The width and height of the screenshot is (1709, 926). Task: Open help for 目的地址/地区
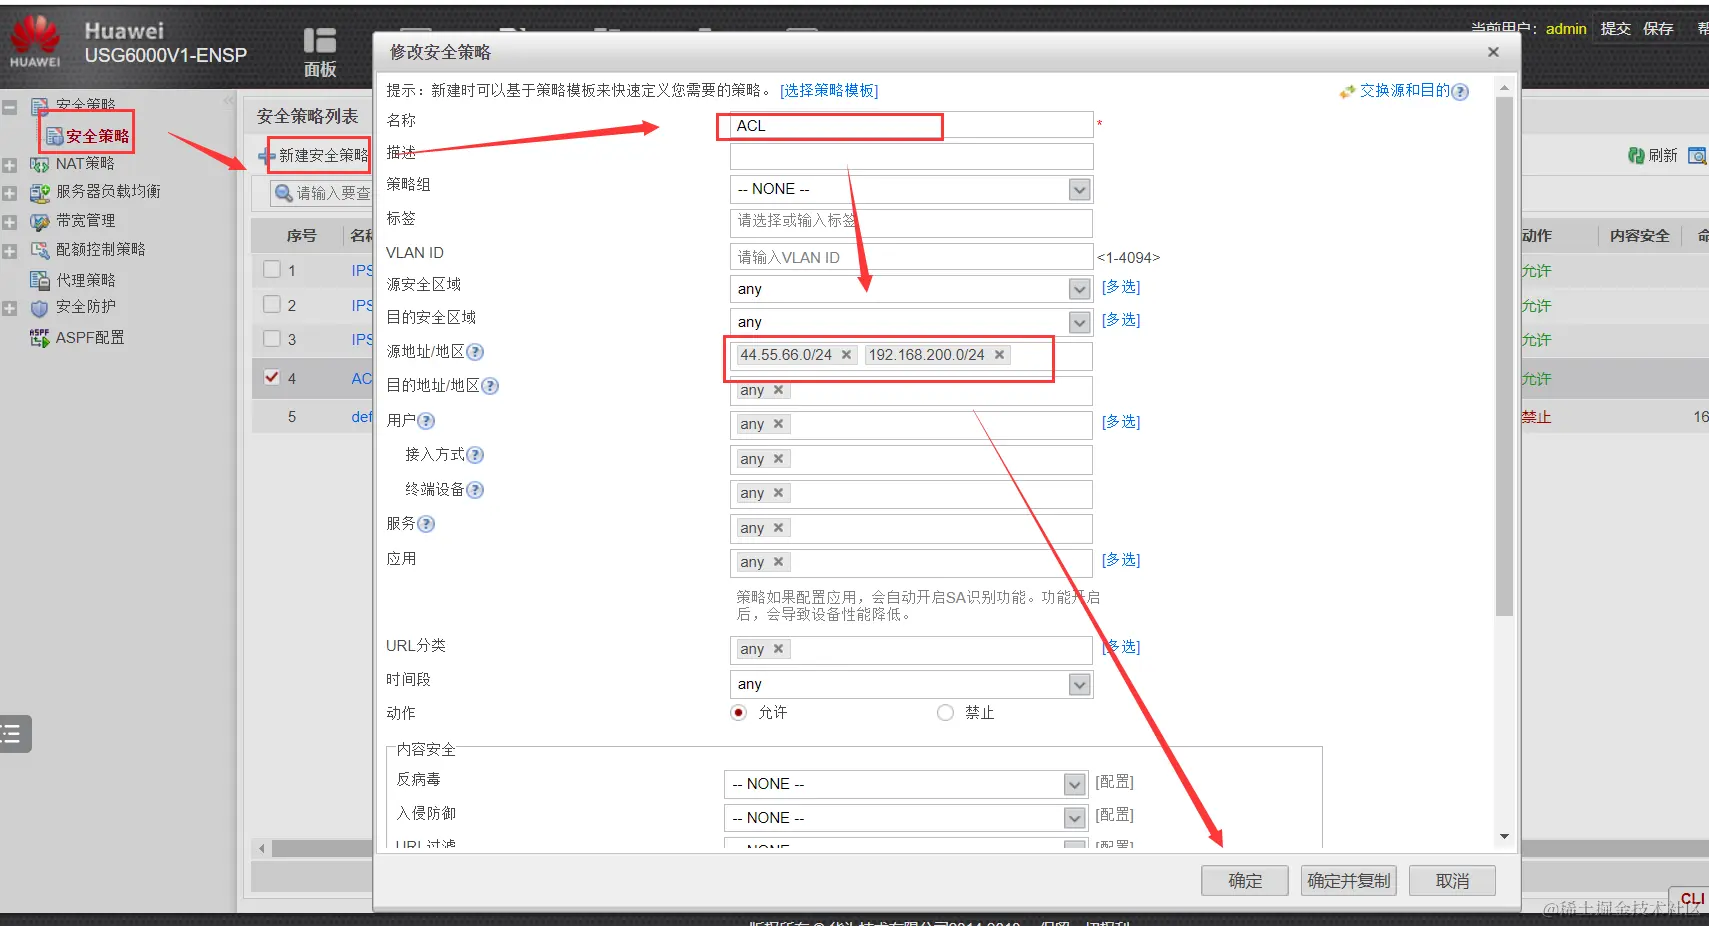(x=490, y=386)
